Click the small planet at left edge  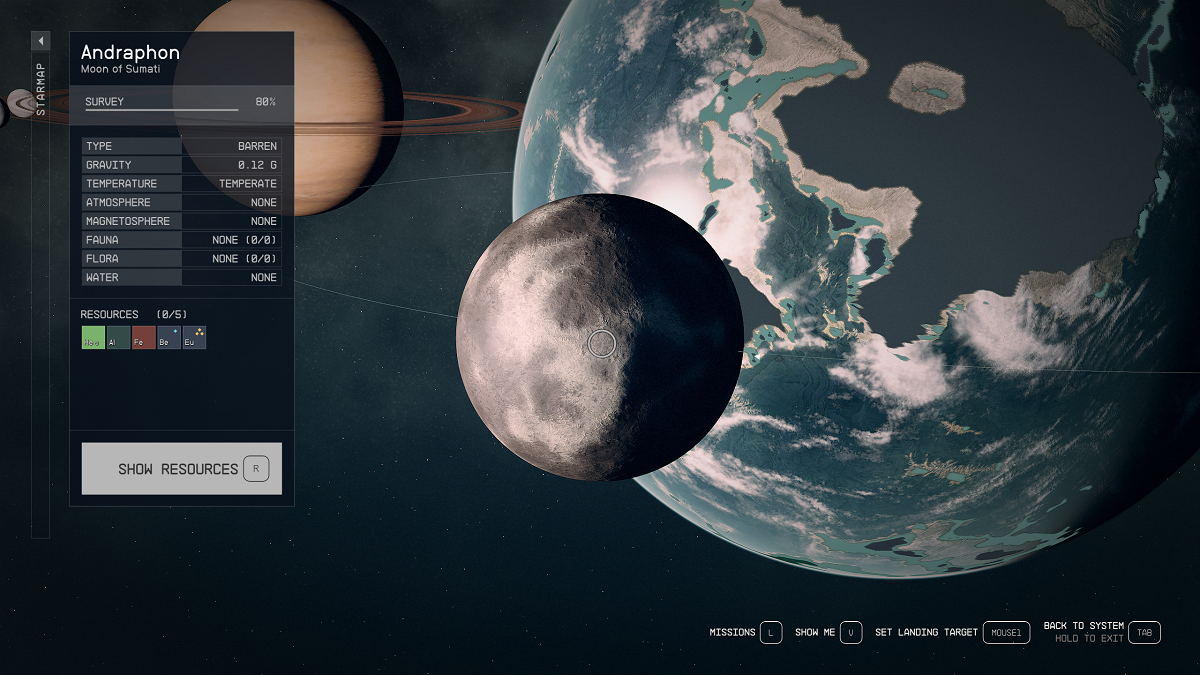pos(19,103)
